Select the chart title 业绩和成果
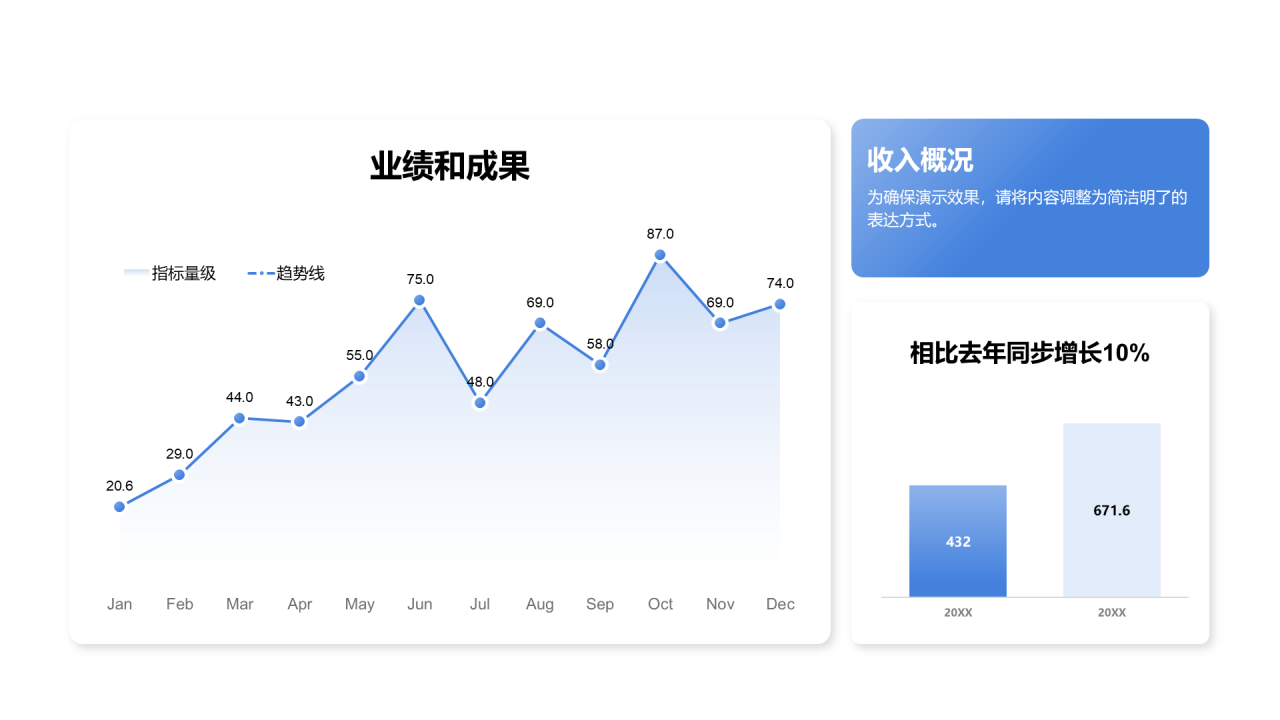This screenshot has width=1280, height=720. (450, 166)
